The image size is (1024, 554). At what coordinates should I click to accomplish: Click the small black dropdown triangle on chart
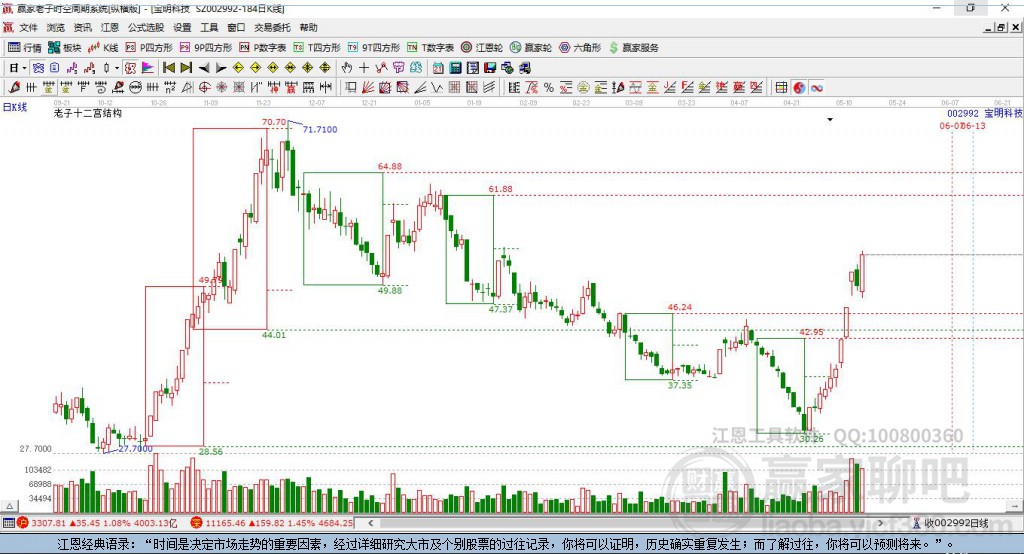830,120
